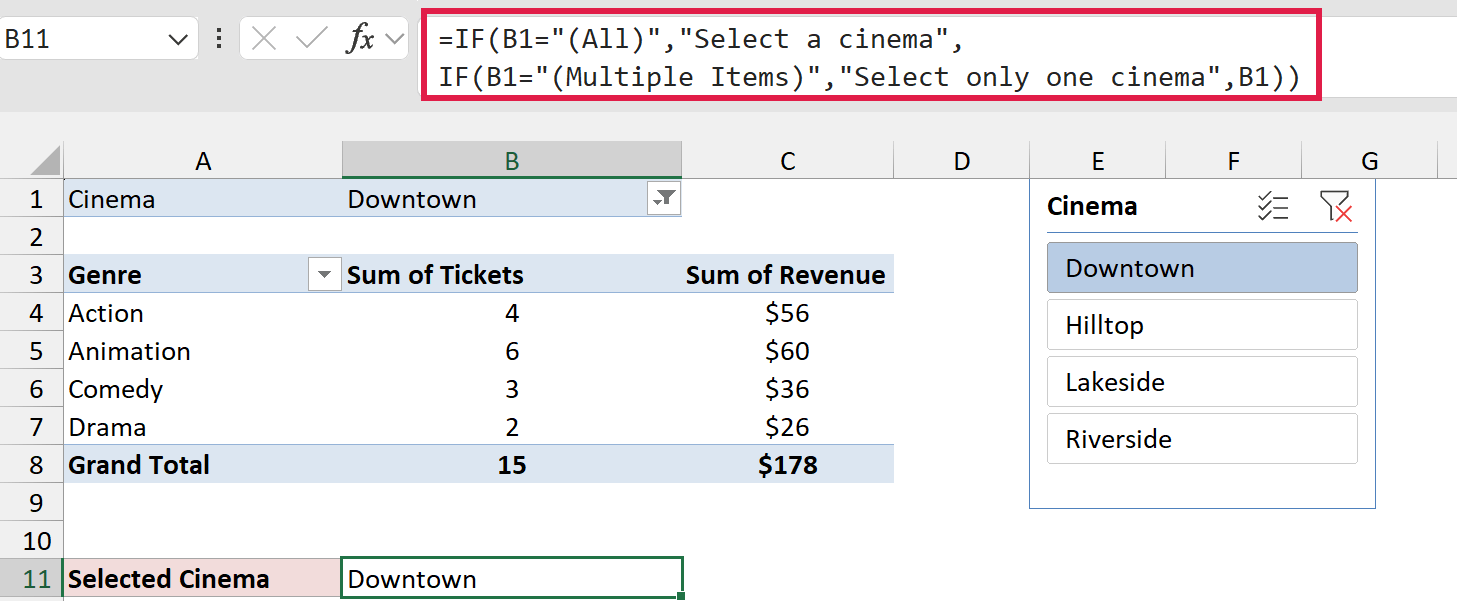Open the Genre filter dropdown arrow
The height and width of the screenshot is (601, 1457).
coord(324,275)
